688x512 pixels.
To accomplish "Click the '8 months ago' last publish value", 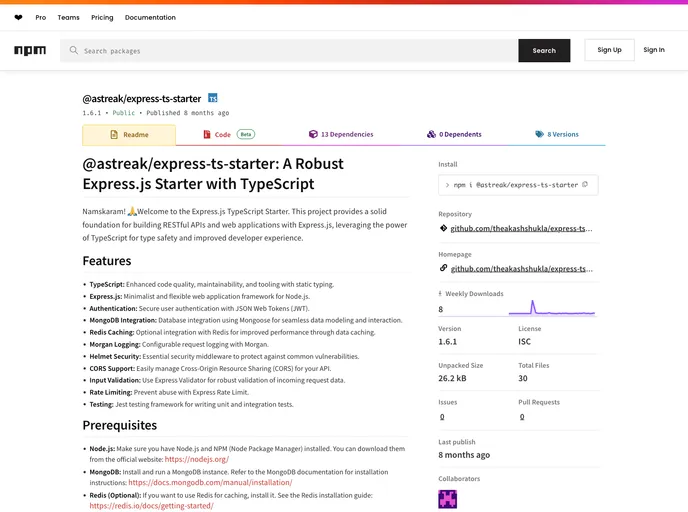I will click(464, 455).
